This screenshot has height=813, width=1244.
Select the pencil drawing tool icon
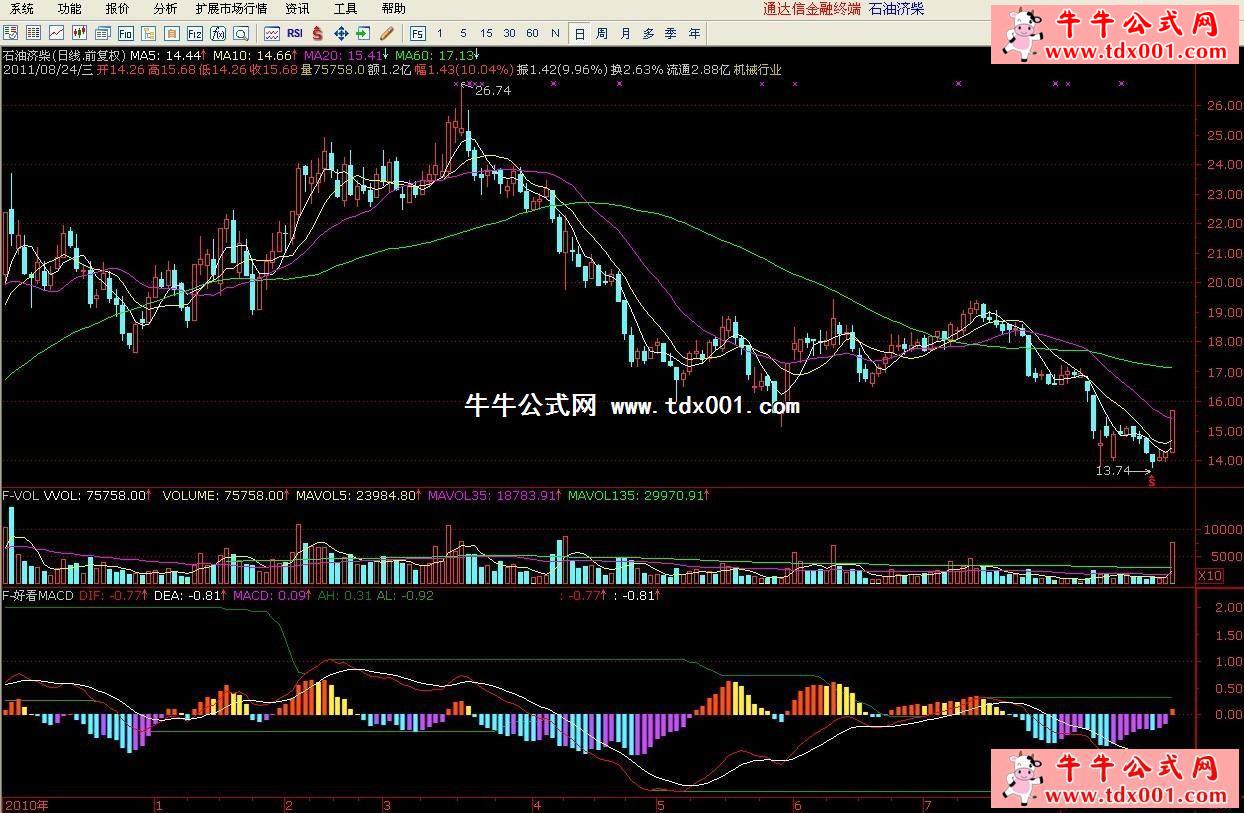tap(387, 33)
